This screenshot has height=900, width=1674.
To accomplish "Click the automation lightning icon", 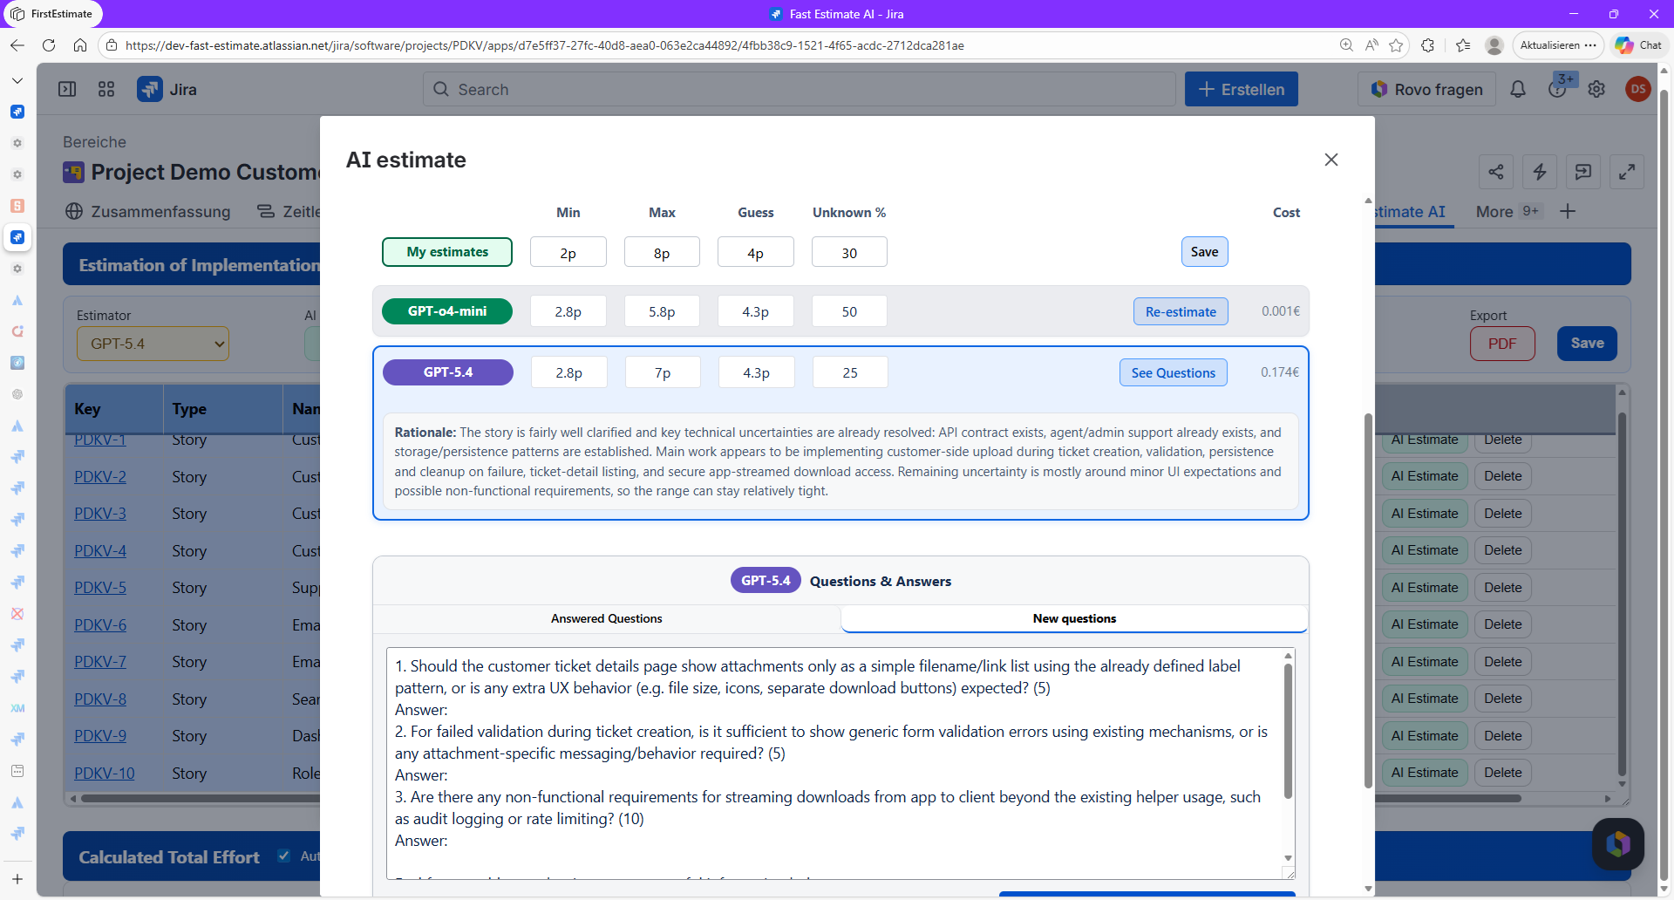I will click(1540, 172).
